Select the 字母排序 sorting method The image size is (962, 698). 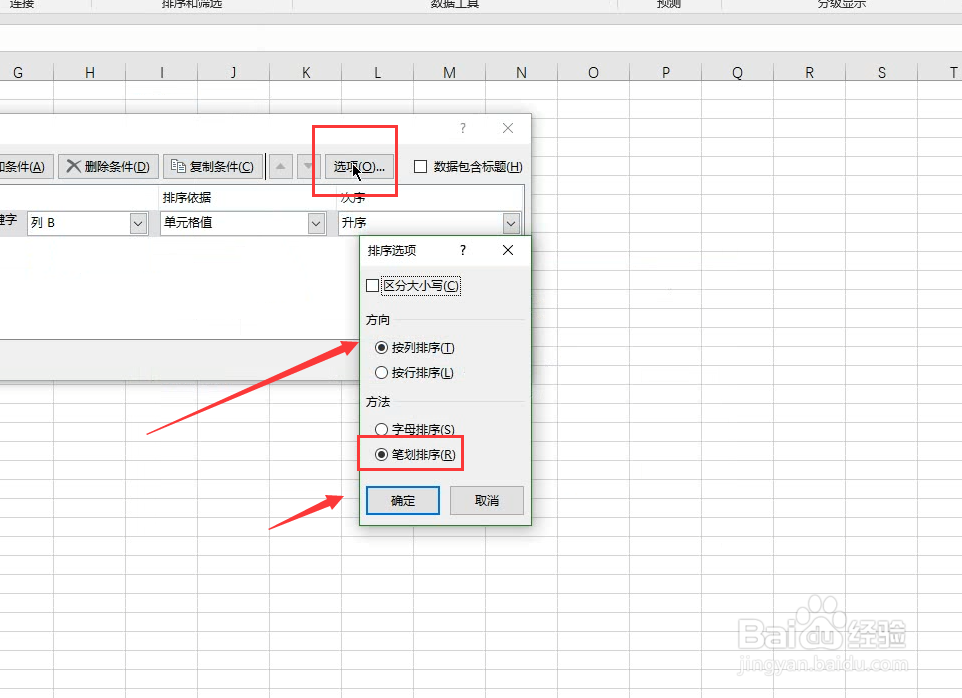click(x=381, y=428)
